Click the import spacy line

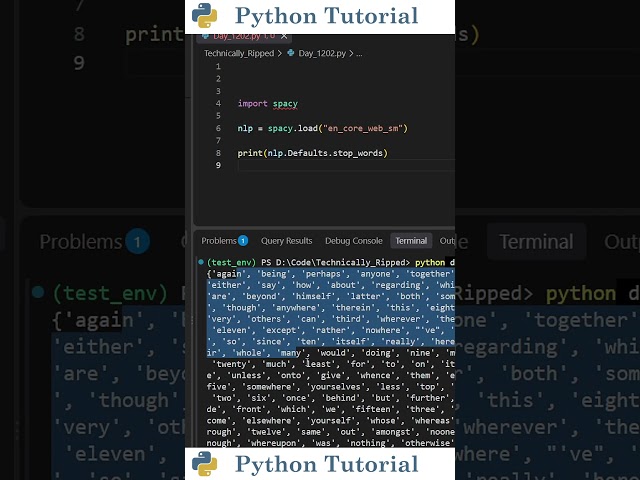point(267,104)
